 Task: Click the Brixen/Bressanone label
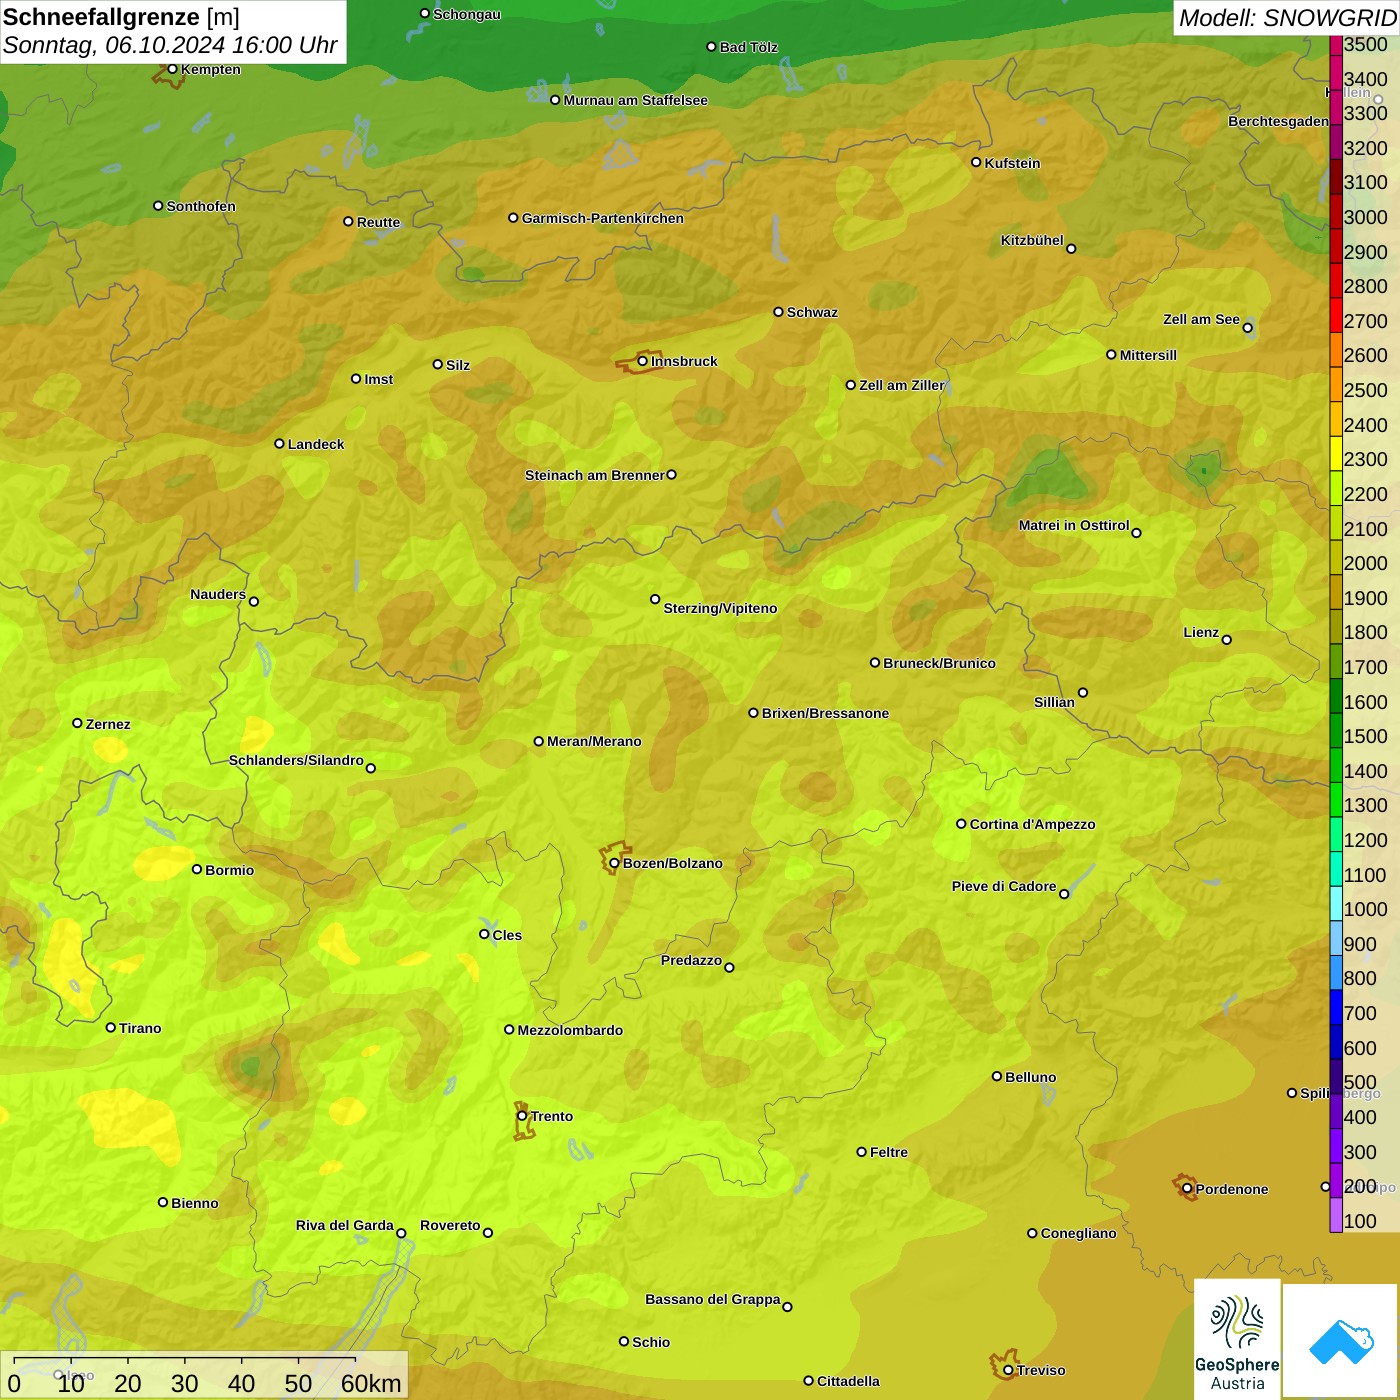[x=825, y=713]
